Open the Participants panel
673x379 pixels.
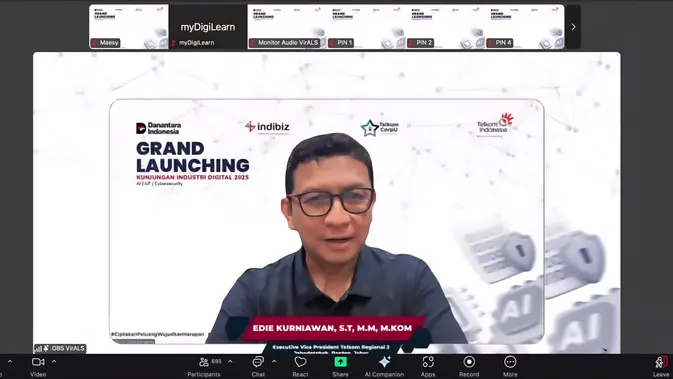point(204,367)
